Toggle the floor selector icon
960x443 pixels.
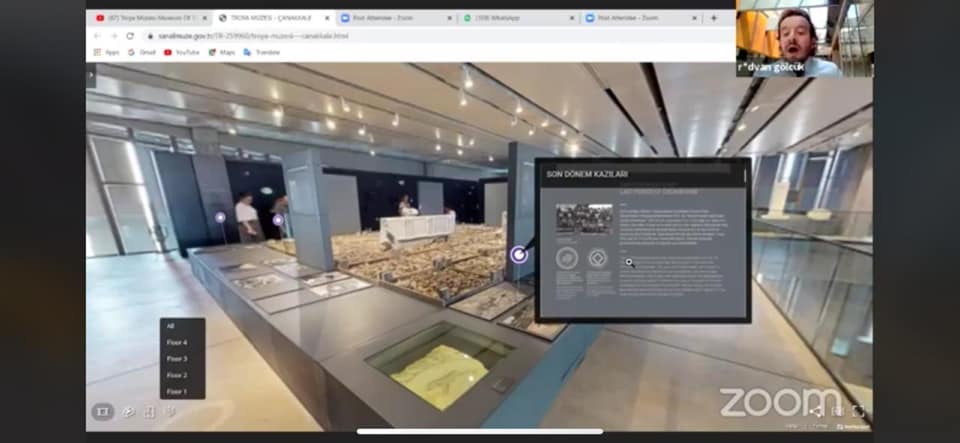pos(171,411)
